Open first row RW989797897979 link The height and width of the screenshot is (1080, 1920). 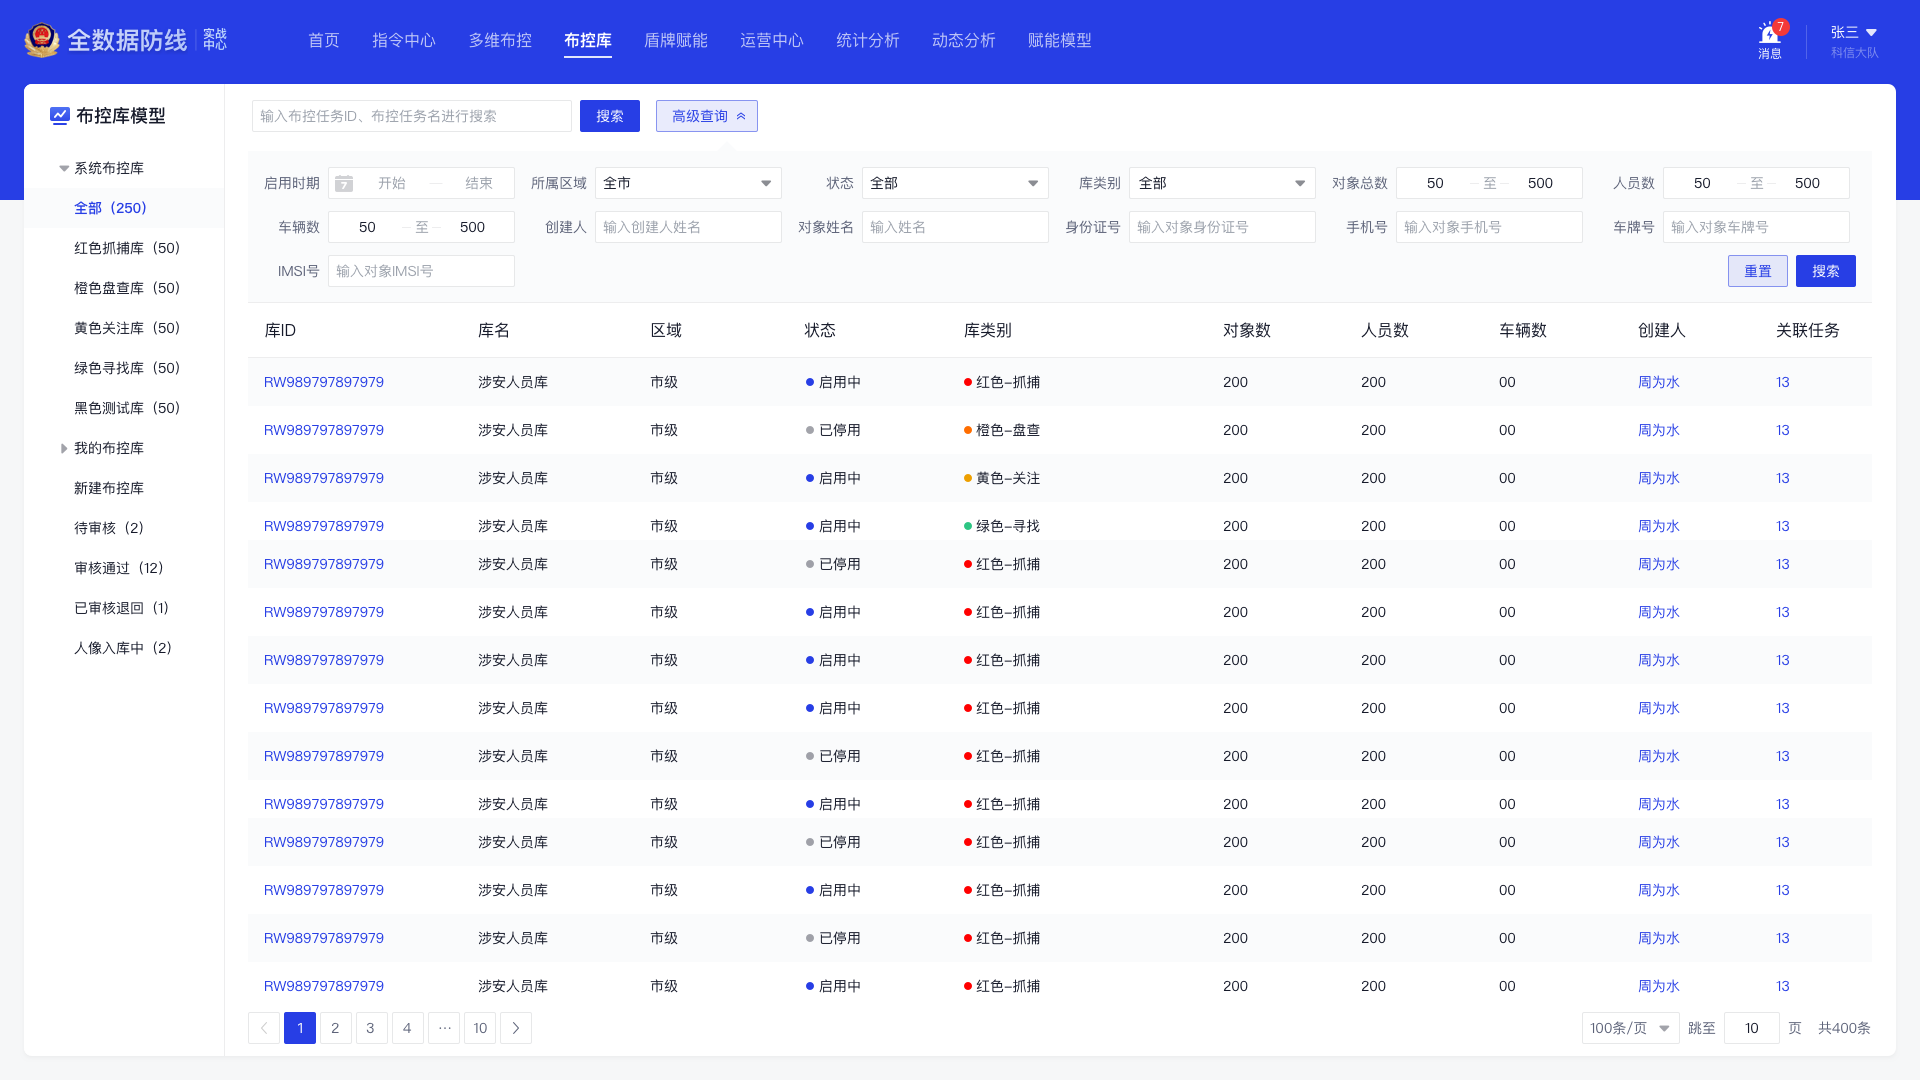[x=324, y=382]
